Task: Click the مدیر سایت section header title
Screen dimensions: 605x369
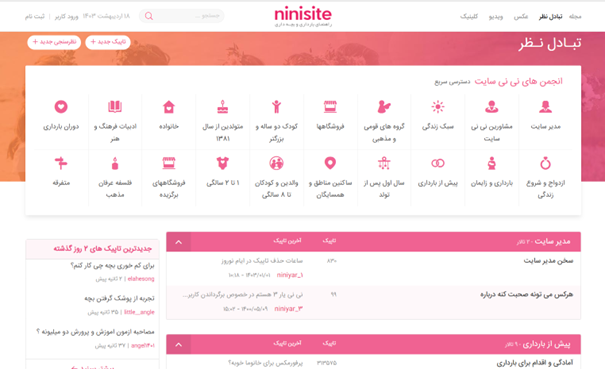Action: click(x=552, y=242)
